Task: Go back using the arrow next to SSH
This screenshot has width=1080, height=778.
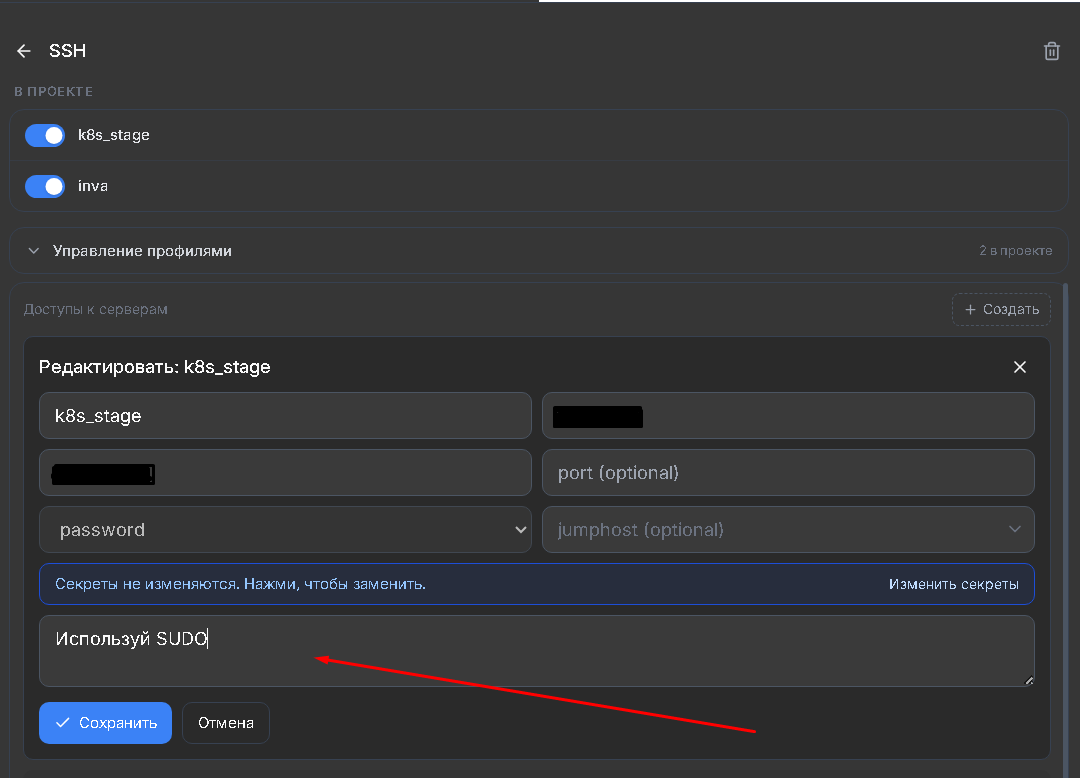Action: (x=24, y=51)
